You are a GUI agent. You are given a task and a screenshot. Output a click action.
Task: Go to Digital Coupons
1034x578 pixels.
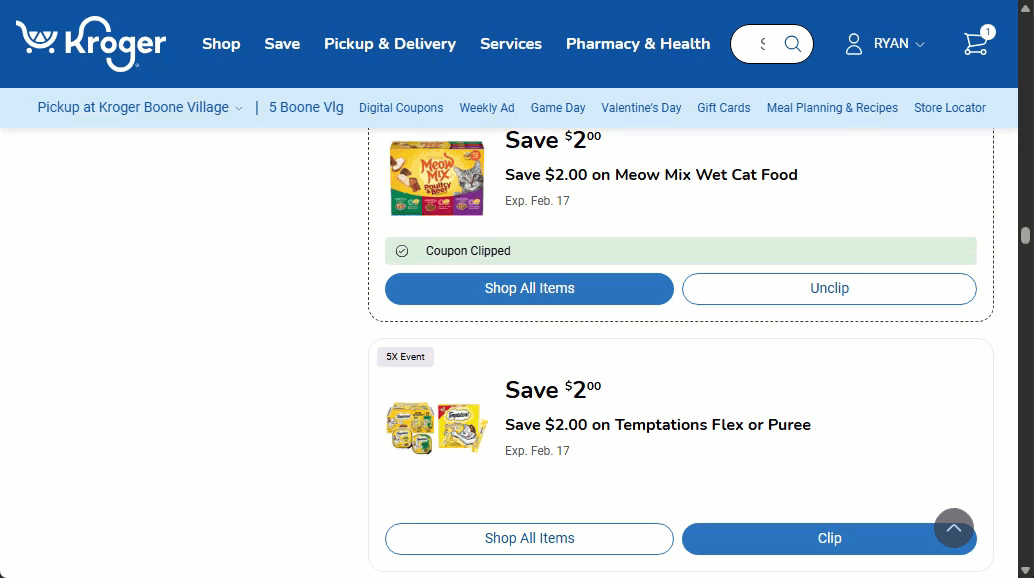[401, 108]
